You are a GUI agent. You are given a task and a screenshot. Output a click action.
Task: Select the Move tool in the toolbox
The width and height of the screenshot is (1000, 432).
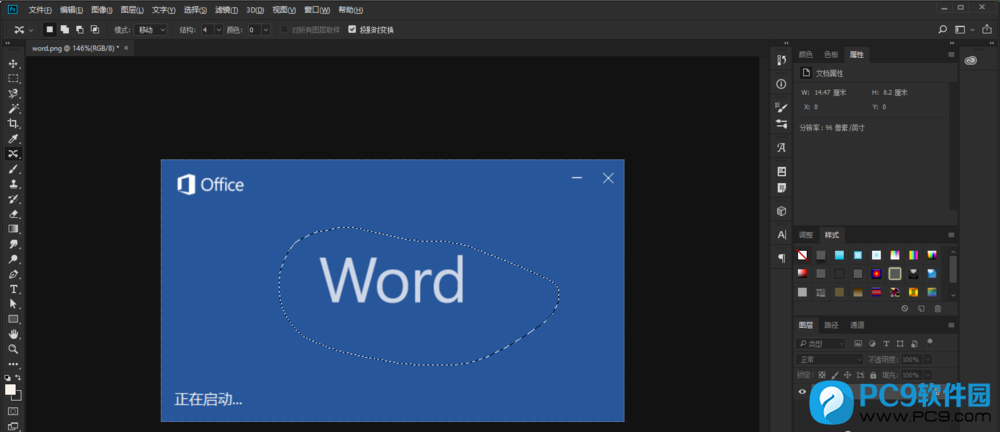(13, 63)
